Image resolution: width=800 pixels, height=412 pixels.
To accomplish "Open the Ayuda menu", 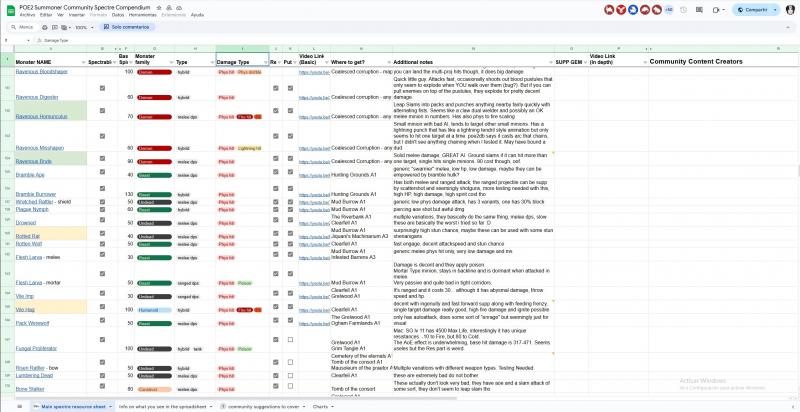I will pos(197,15).
